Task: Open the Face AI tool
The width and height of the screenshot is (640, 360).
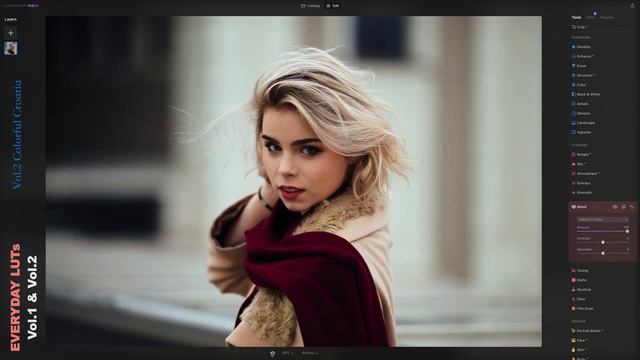Action: (580, 340)
